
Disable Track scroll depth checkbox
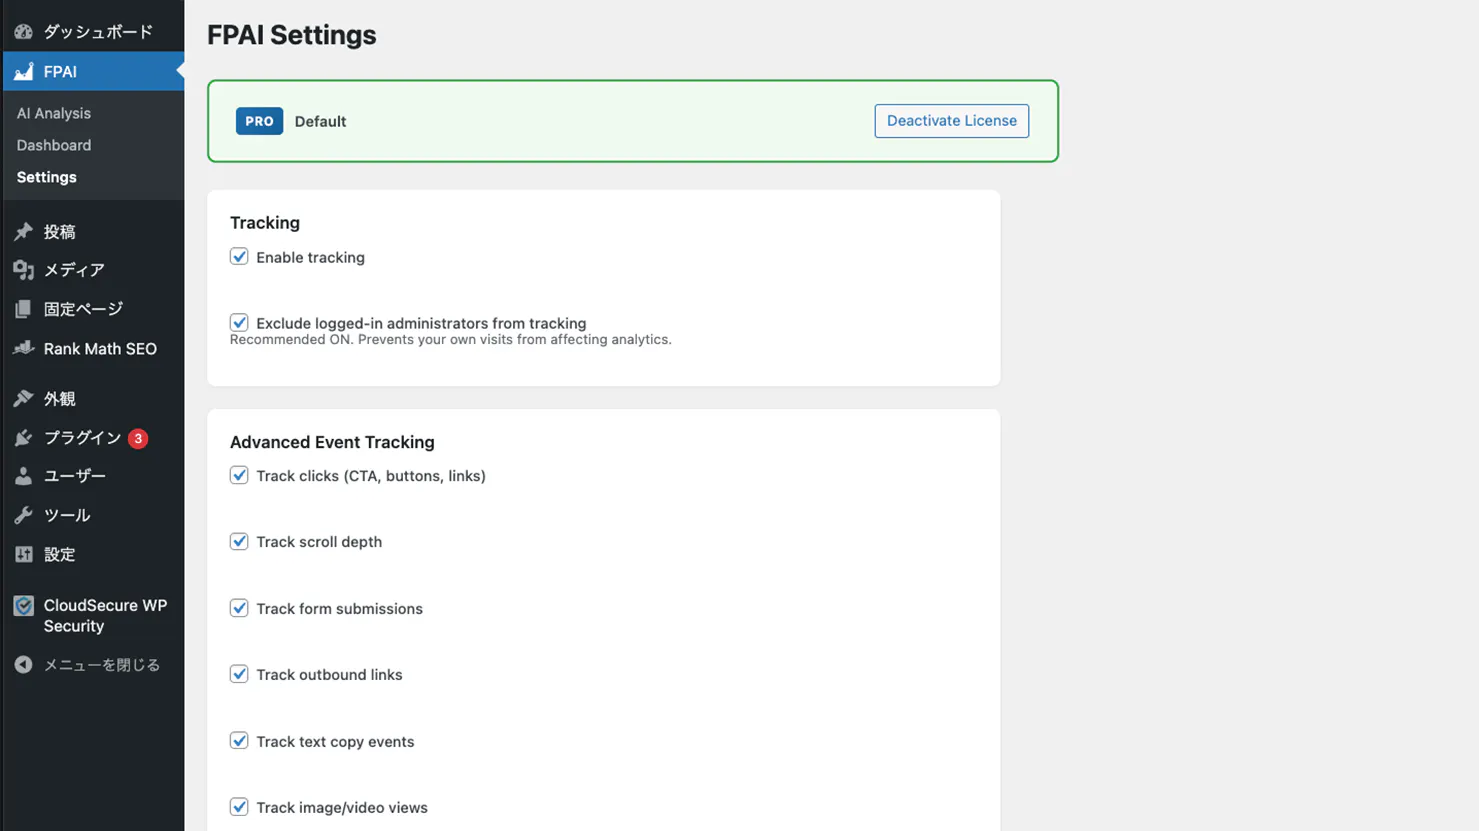239,541
